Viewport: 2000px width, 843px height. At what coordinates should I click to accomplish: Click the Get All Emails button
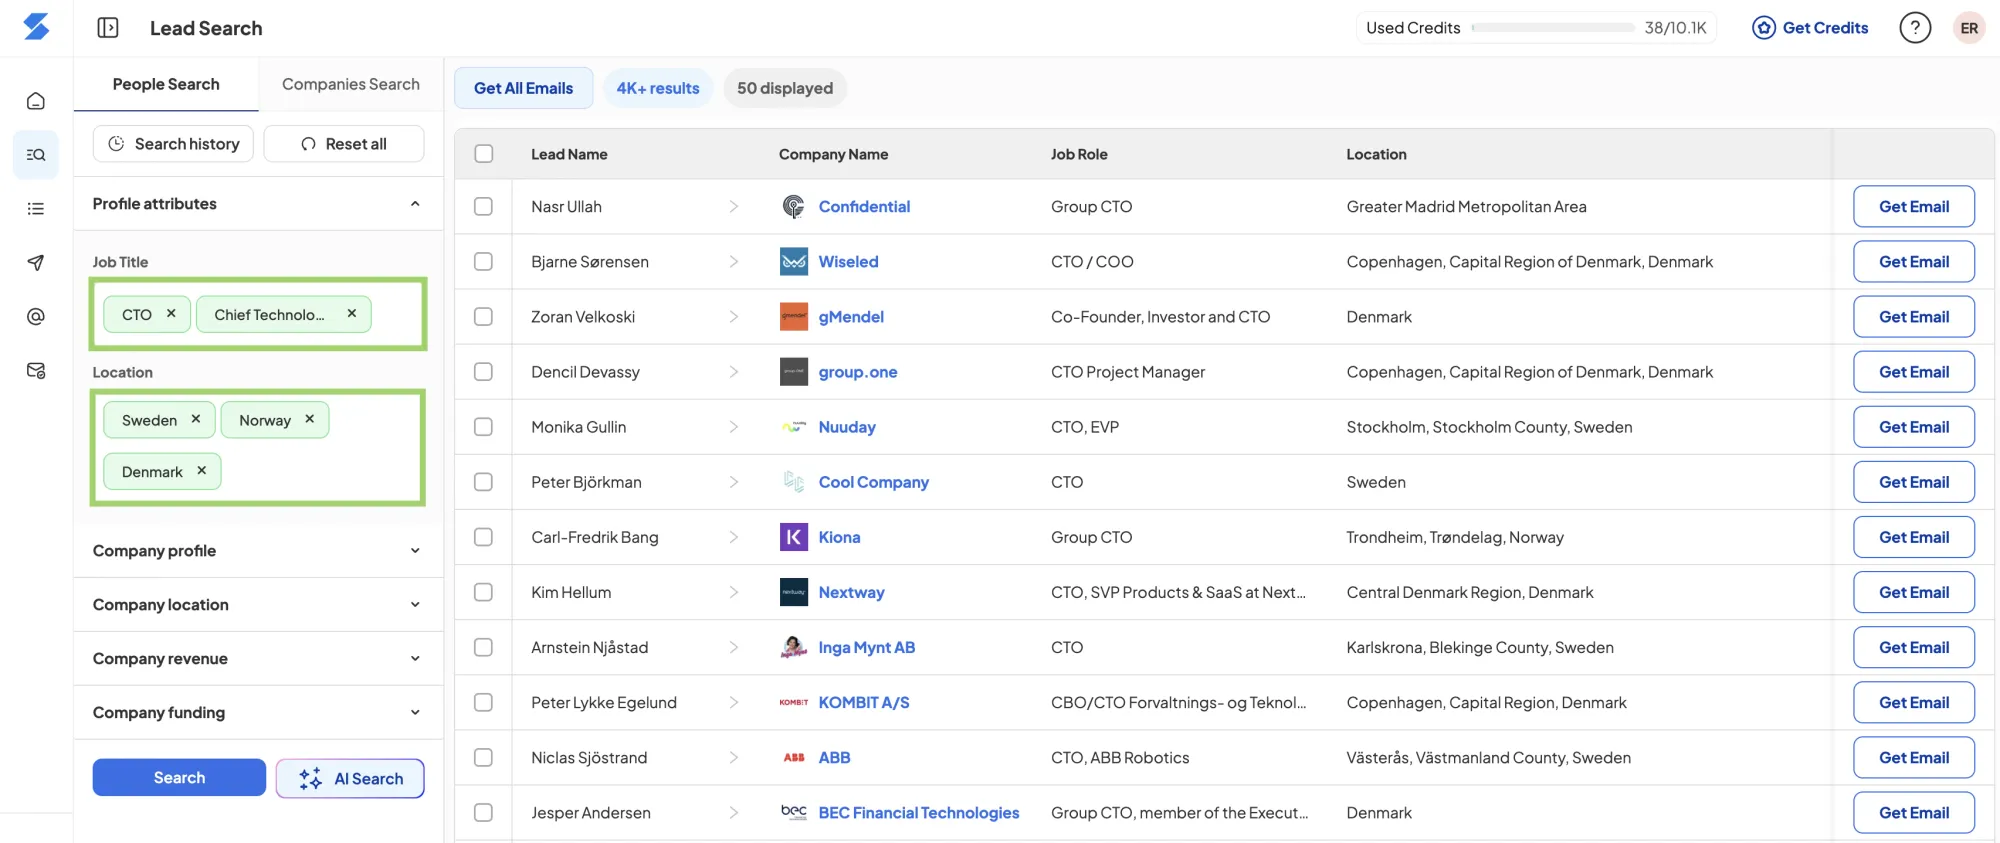[524, 88]
